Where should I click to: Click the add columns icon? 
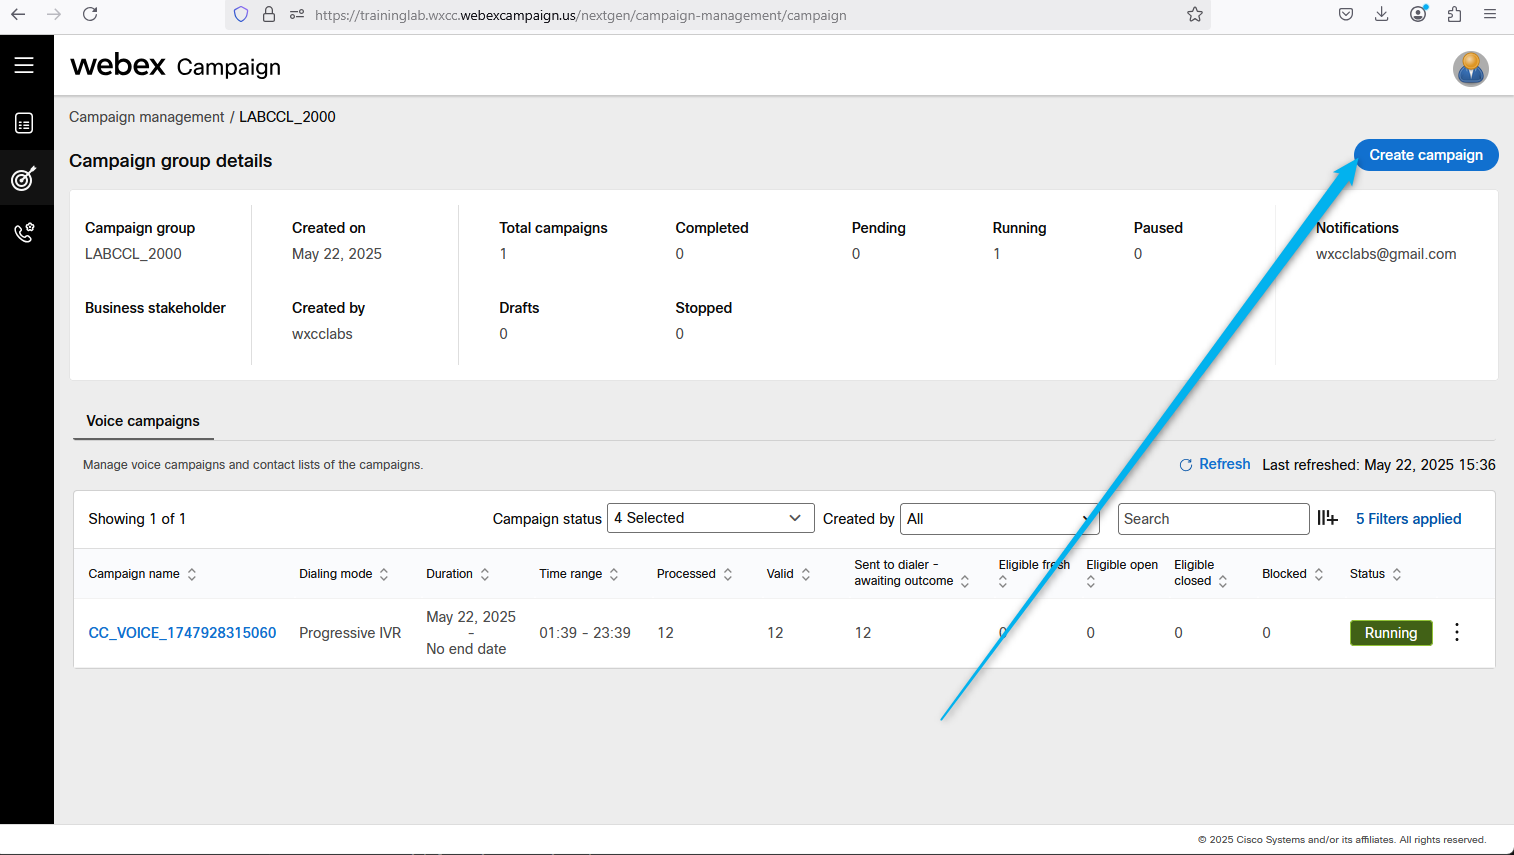coord(1327,518)
